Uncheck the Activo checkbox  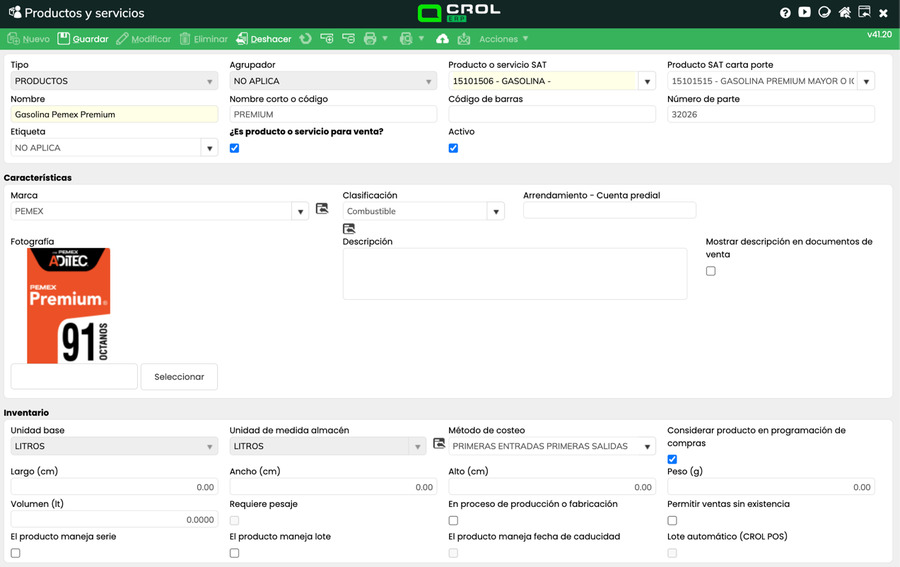coord(453,148)
